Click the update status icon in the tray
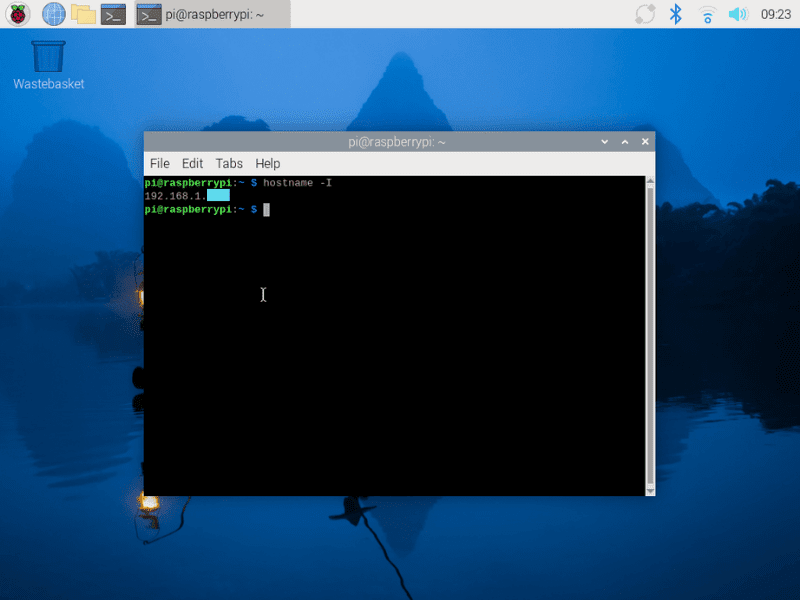This screenshot has width=800, height=600. 644,14
